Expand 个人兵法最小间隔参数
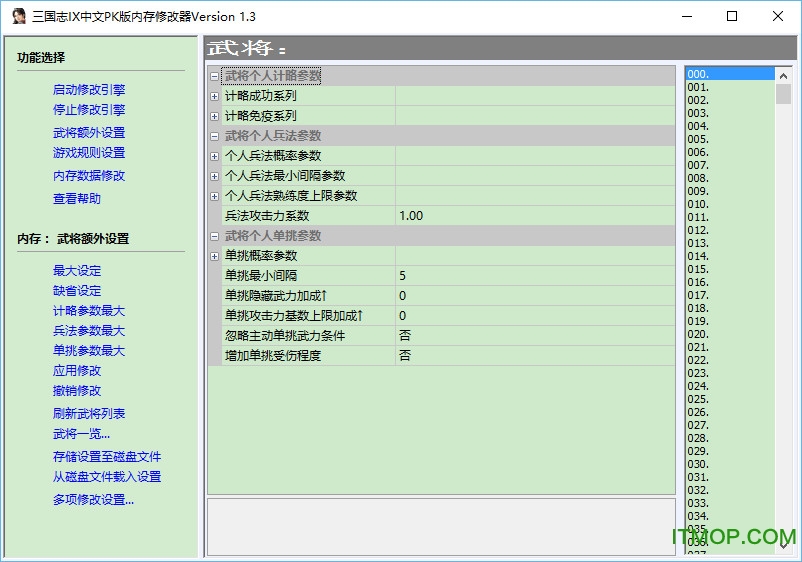 point(214,176)
